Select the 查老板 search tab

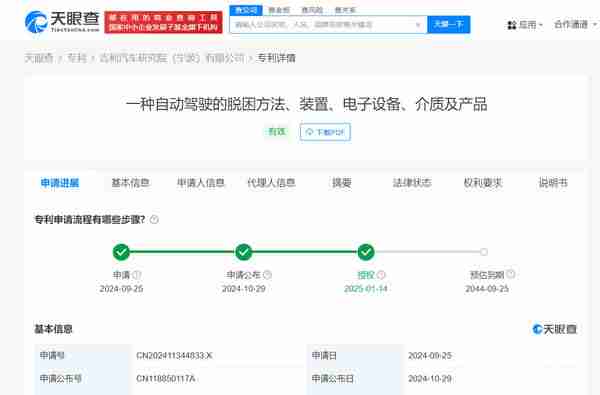point(279,10)
